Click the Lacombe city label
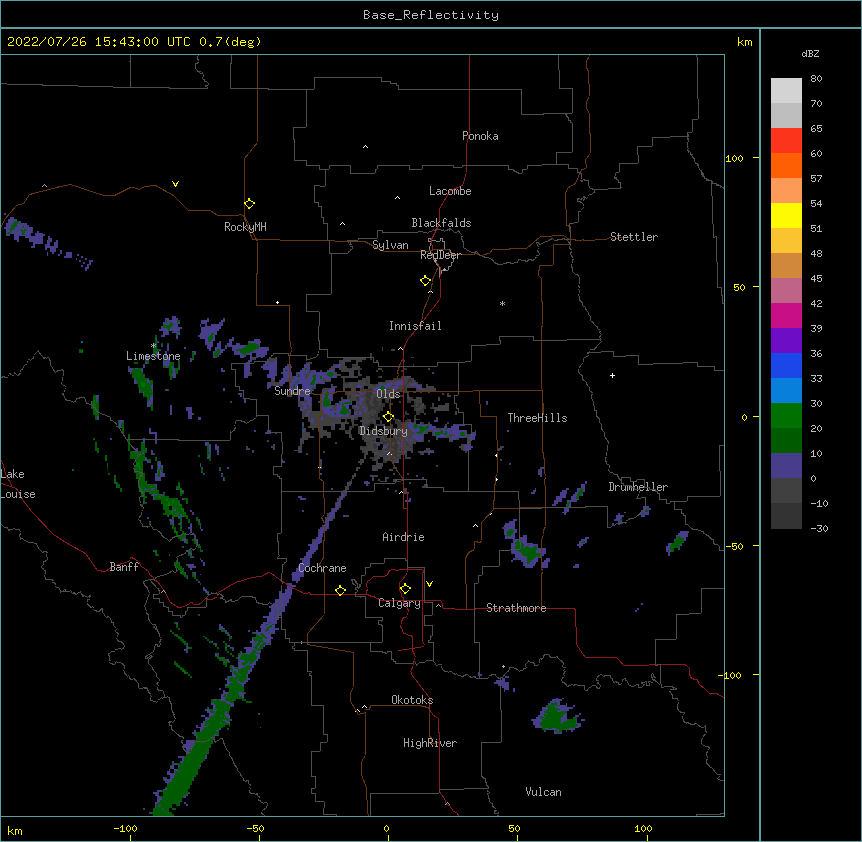 tap(450, 191)
